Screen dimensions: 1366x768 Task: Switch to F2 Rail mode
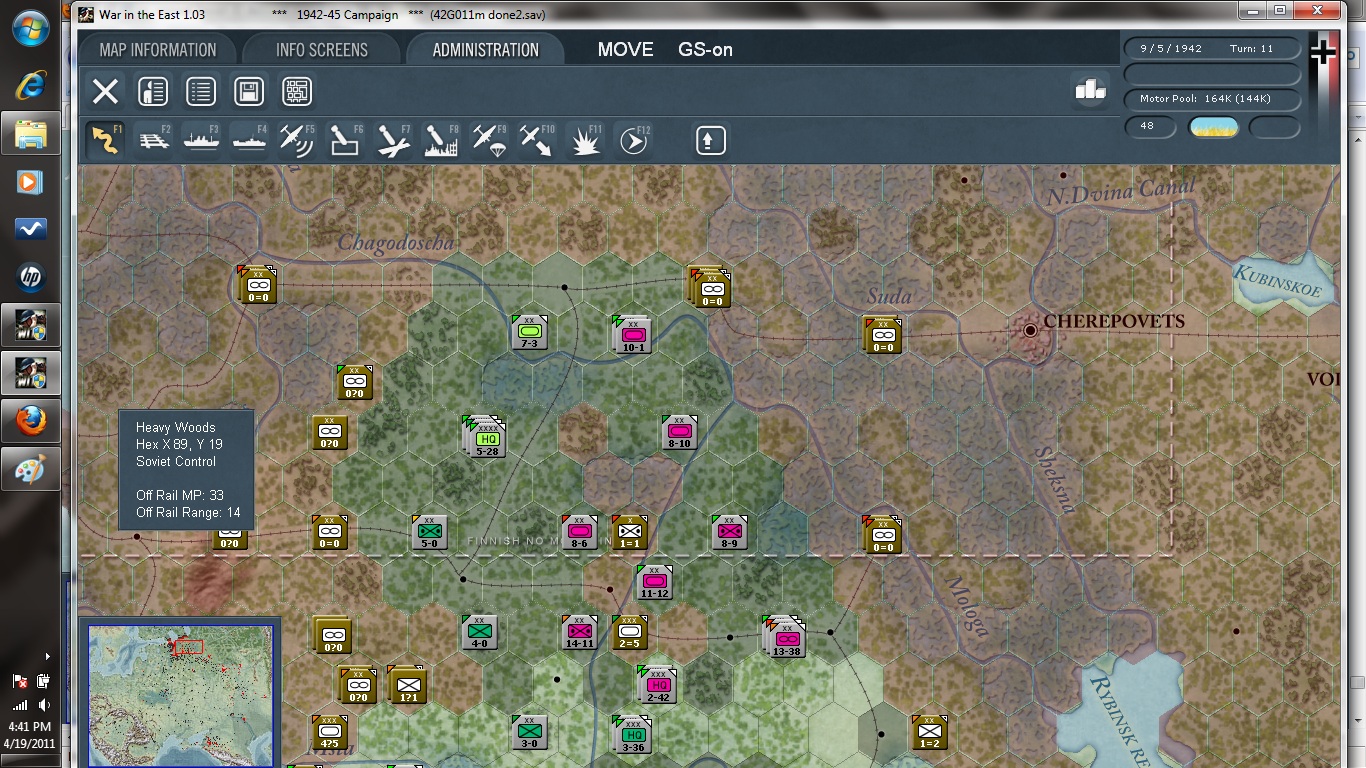153,140
